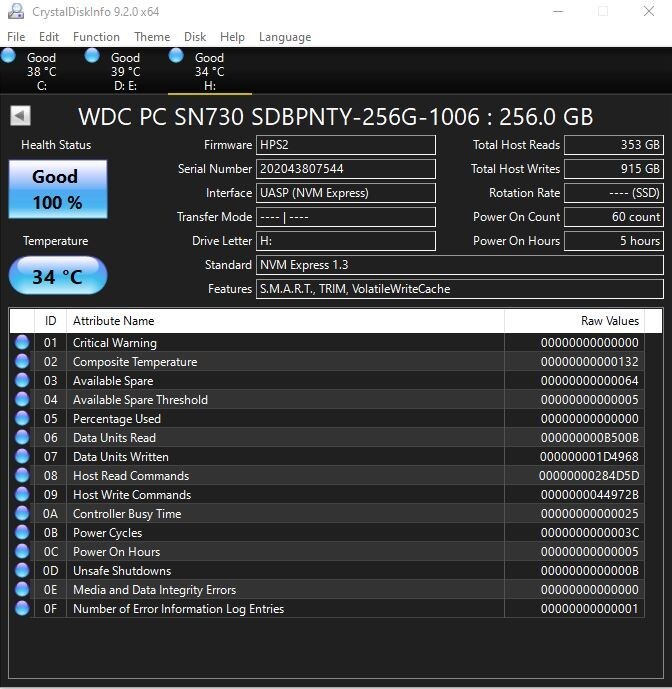Viewport: 672px width, 689px height.
Task: Click the Rotation Rate value field
Action: coord(614,193)
